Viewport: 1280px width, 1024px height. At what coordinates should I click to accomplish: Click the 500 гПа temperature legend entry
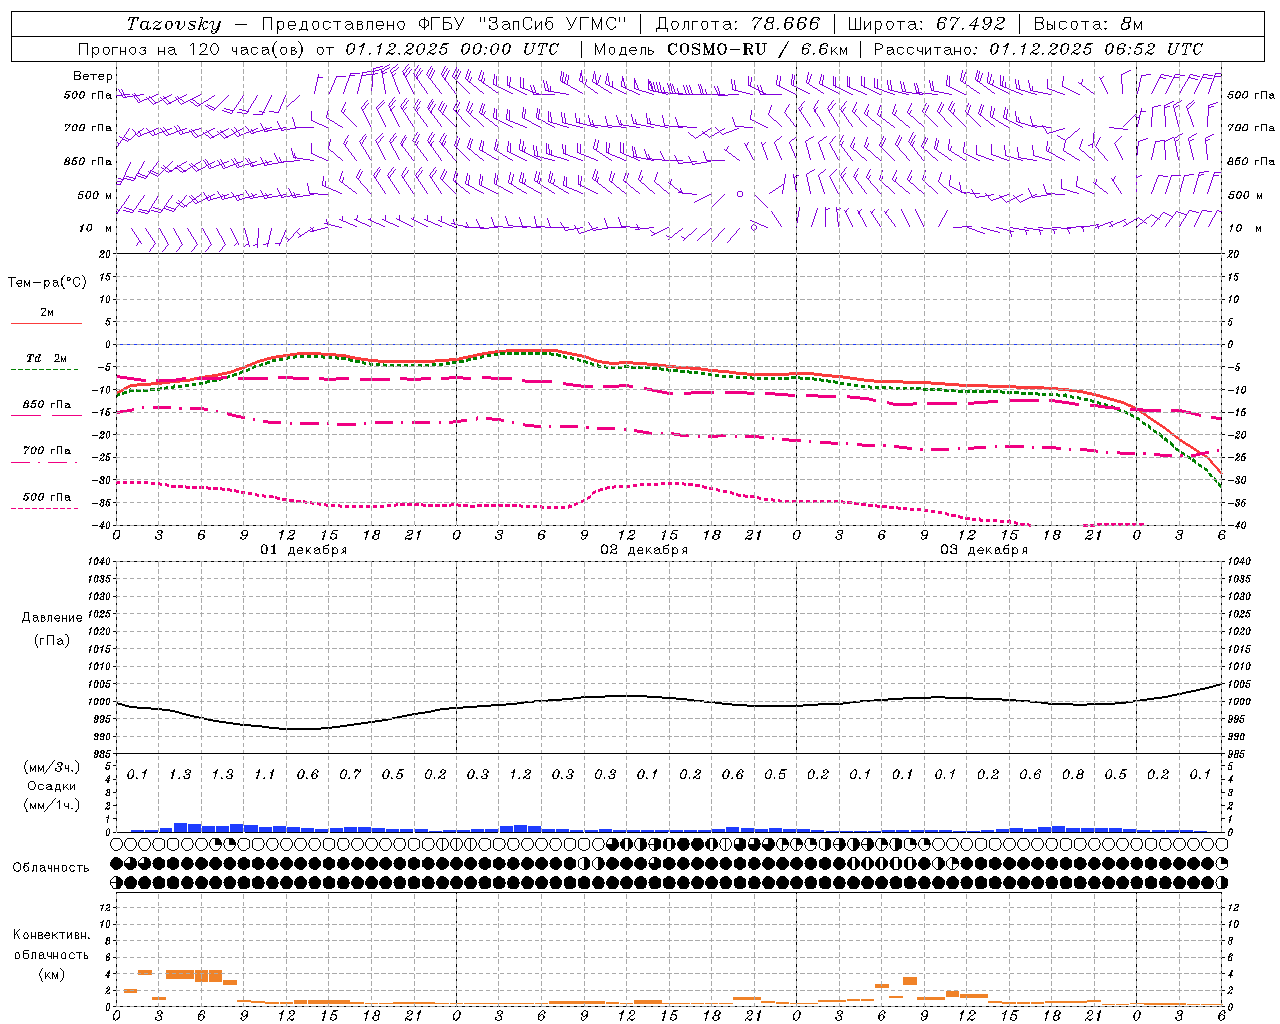click(47, 497)
